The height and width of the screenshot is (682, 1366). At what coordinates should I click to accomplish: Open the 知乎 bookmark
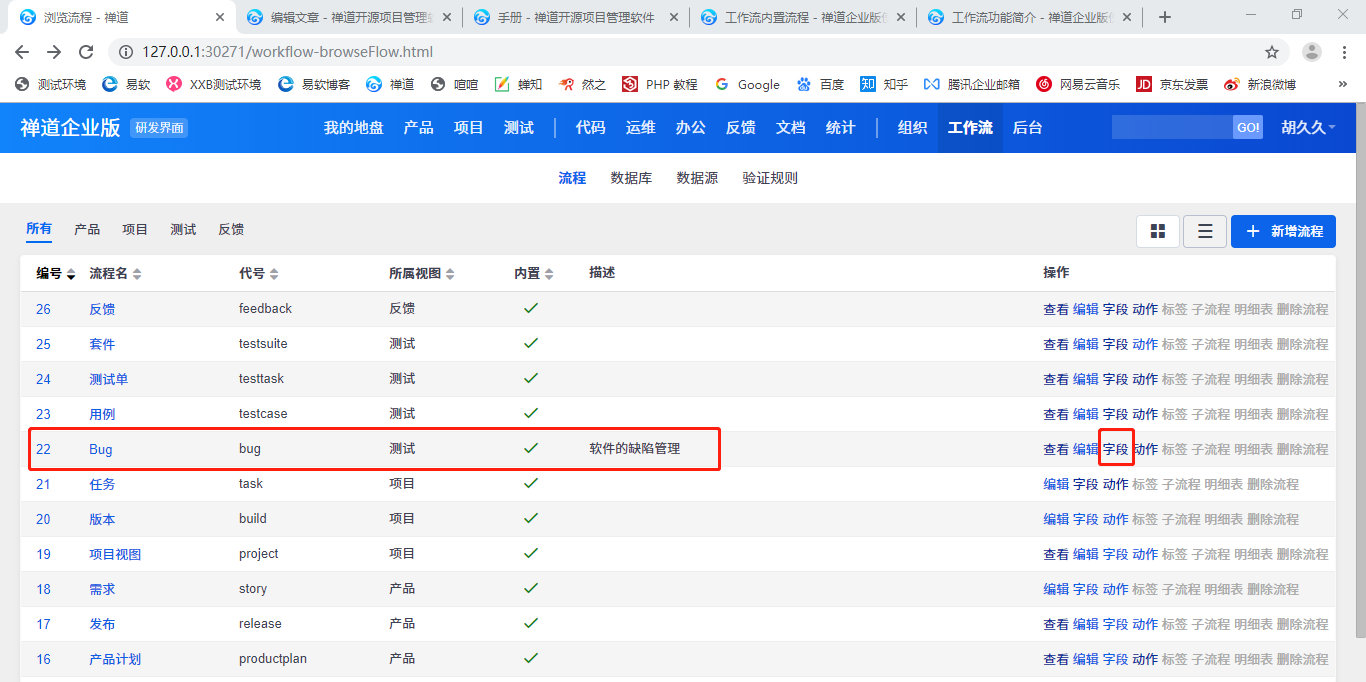click(x=884, y=84)
